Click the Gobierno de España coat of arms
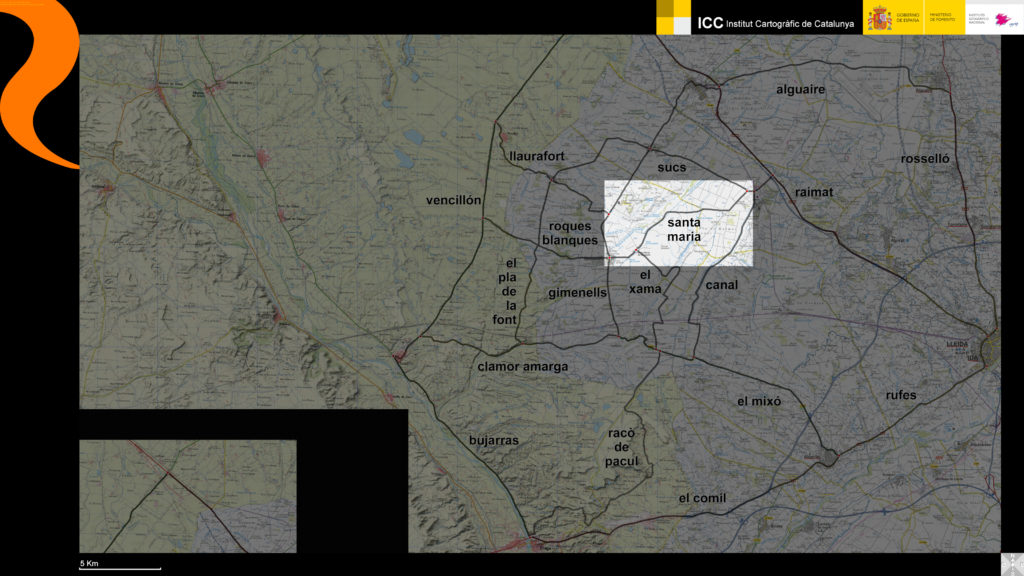Screen dimensions: 1024x576 (879, 18)
